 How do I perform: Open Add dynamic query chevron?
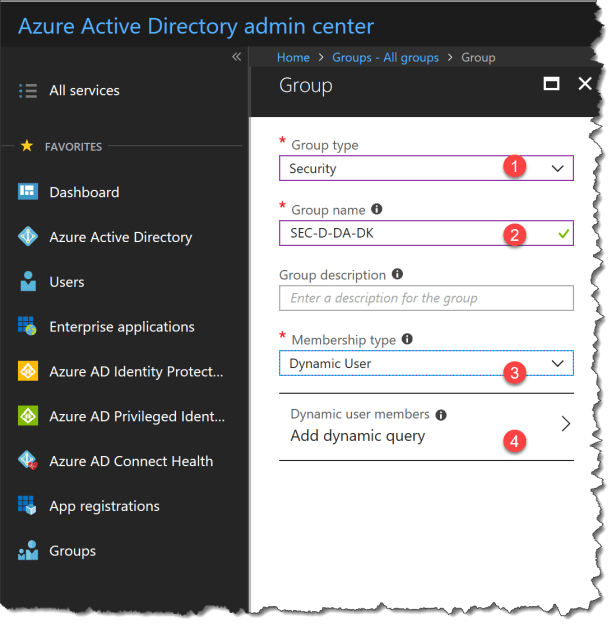pyautogui.click(x=565, y=424)
